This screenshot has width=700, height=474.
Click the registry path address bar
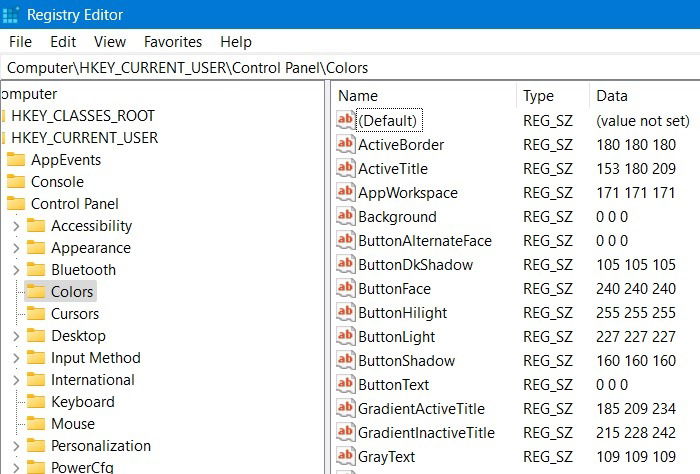[350, 68]
